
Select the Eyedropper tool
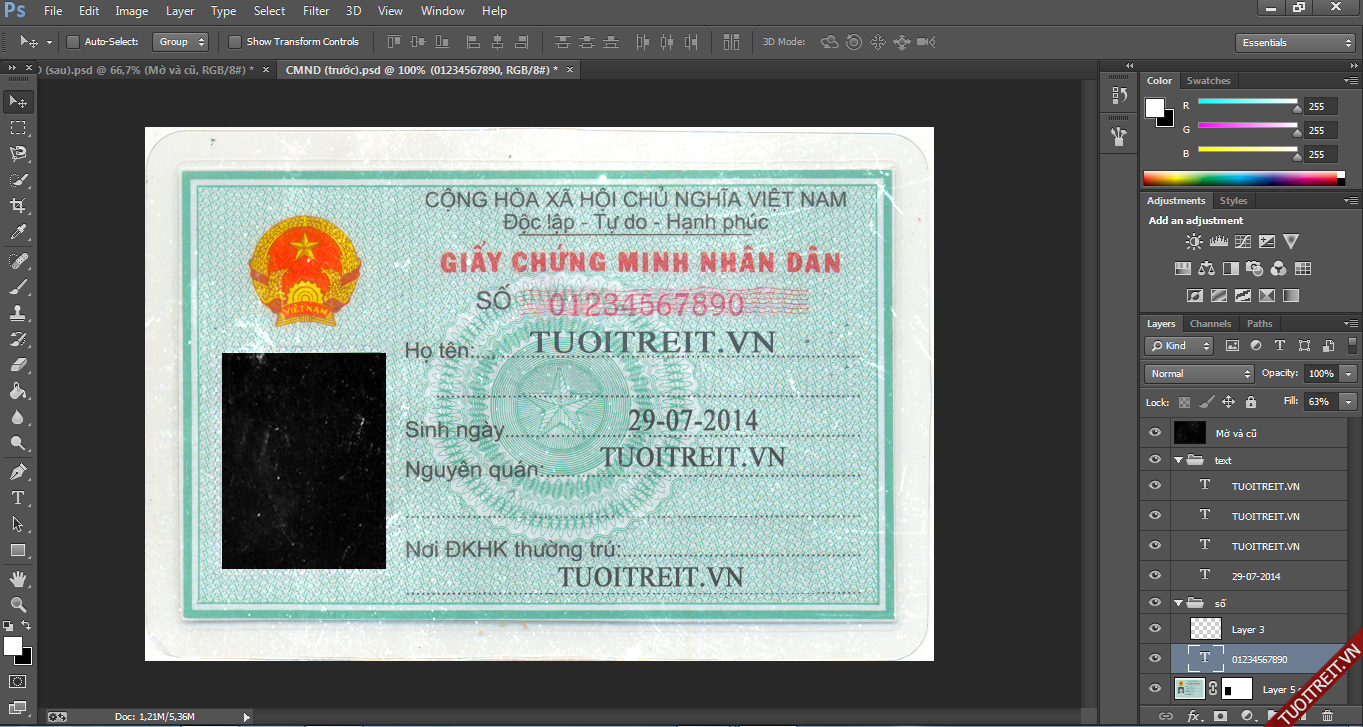(x=18, y=232)
